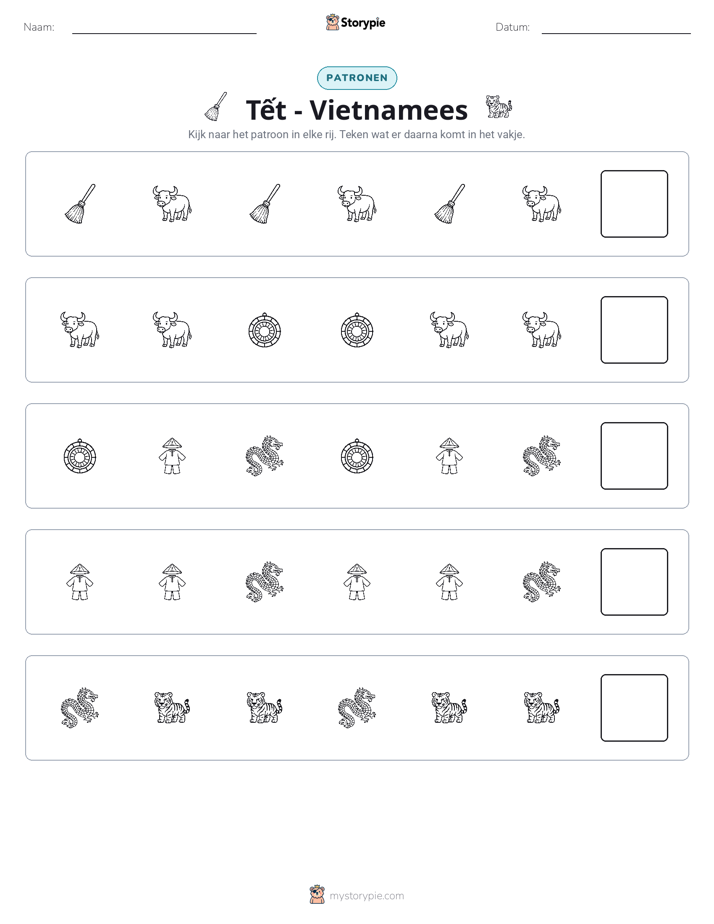
Task: Click the broom icon beside the title
Action: (216, 107)
